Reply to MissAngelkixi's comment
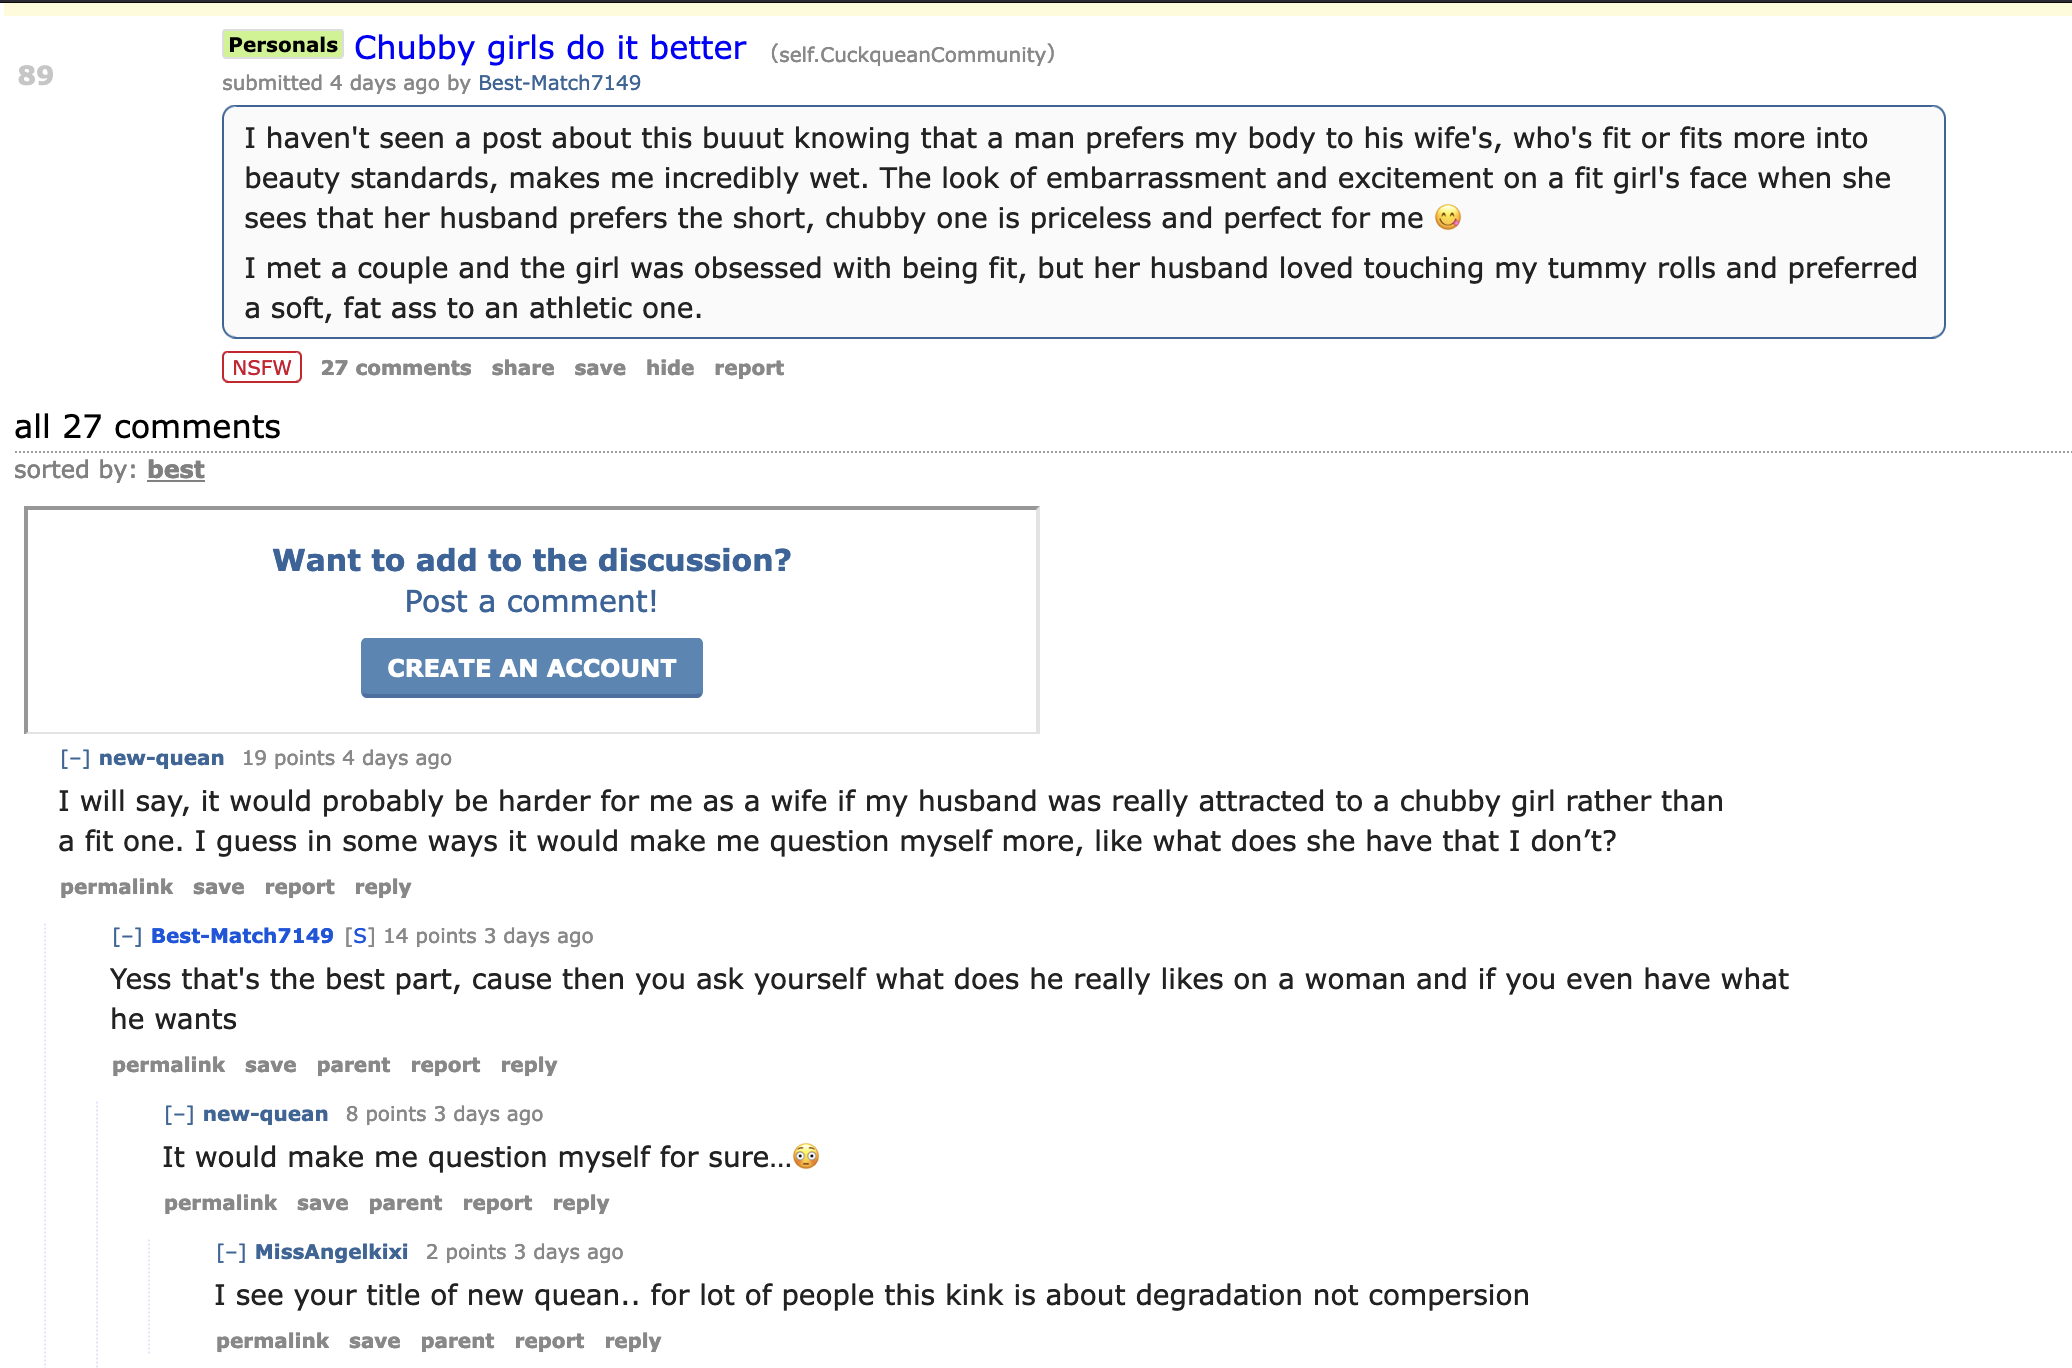 click(x=632, y=1341)
